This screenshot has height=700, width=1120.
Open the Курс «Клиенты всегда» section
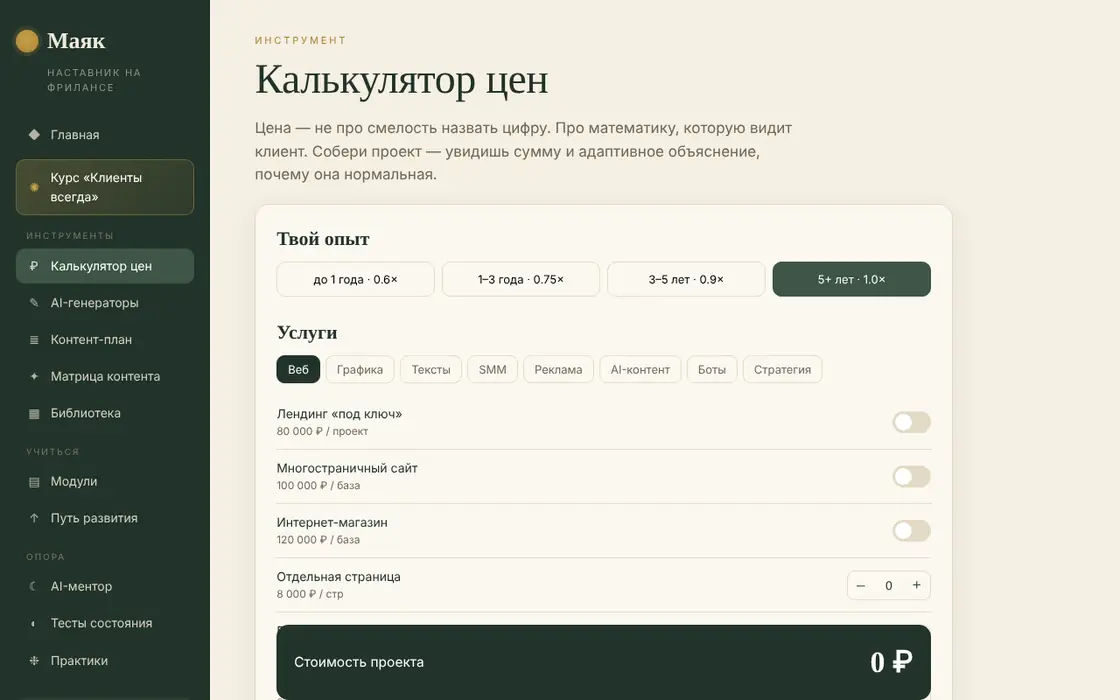click(105, 187)
